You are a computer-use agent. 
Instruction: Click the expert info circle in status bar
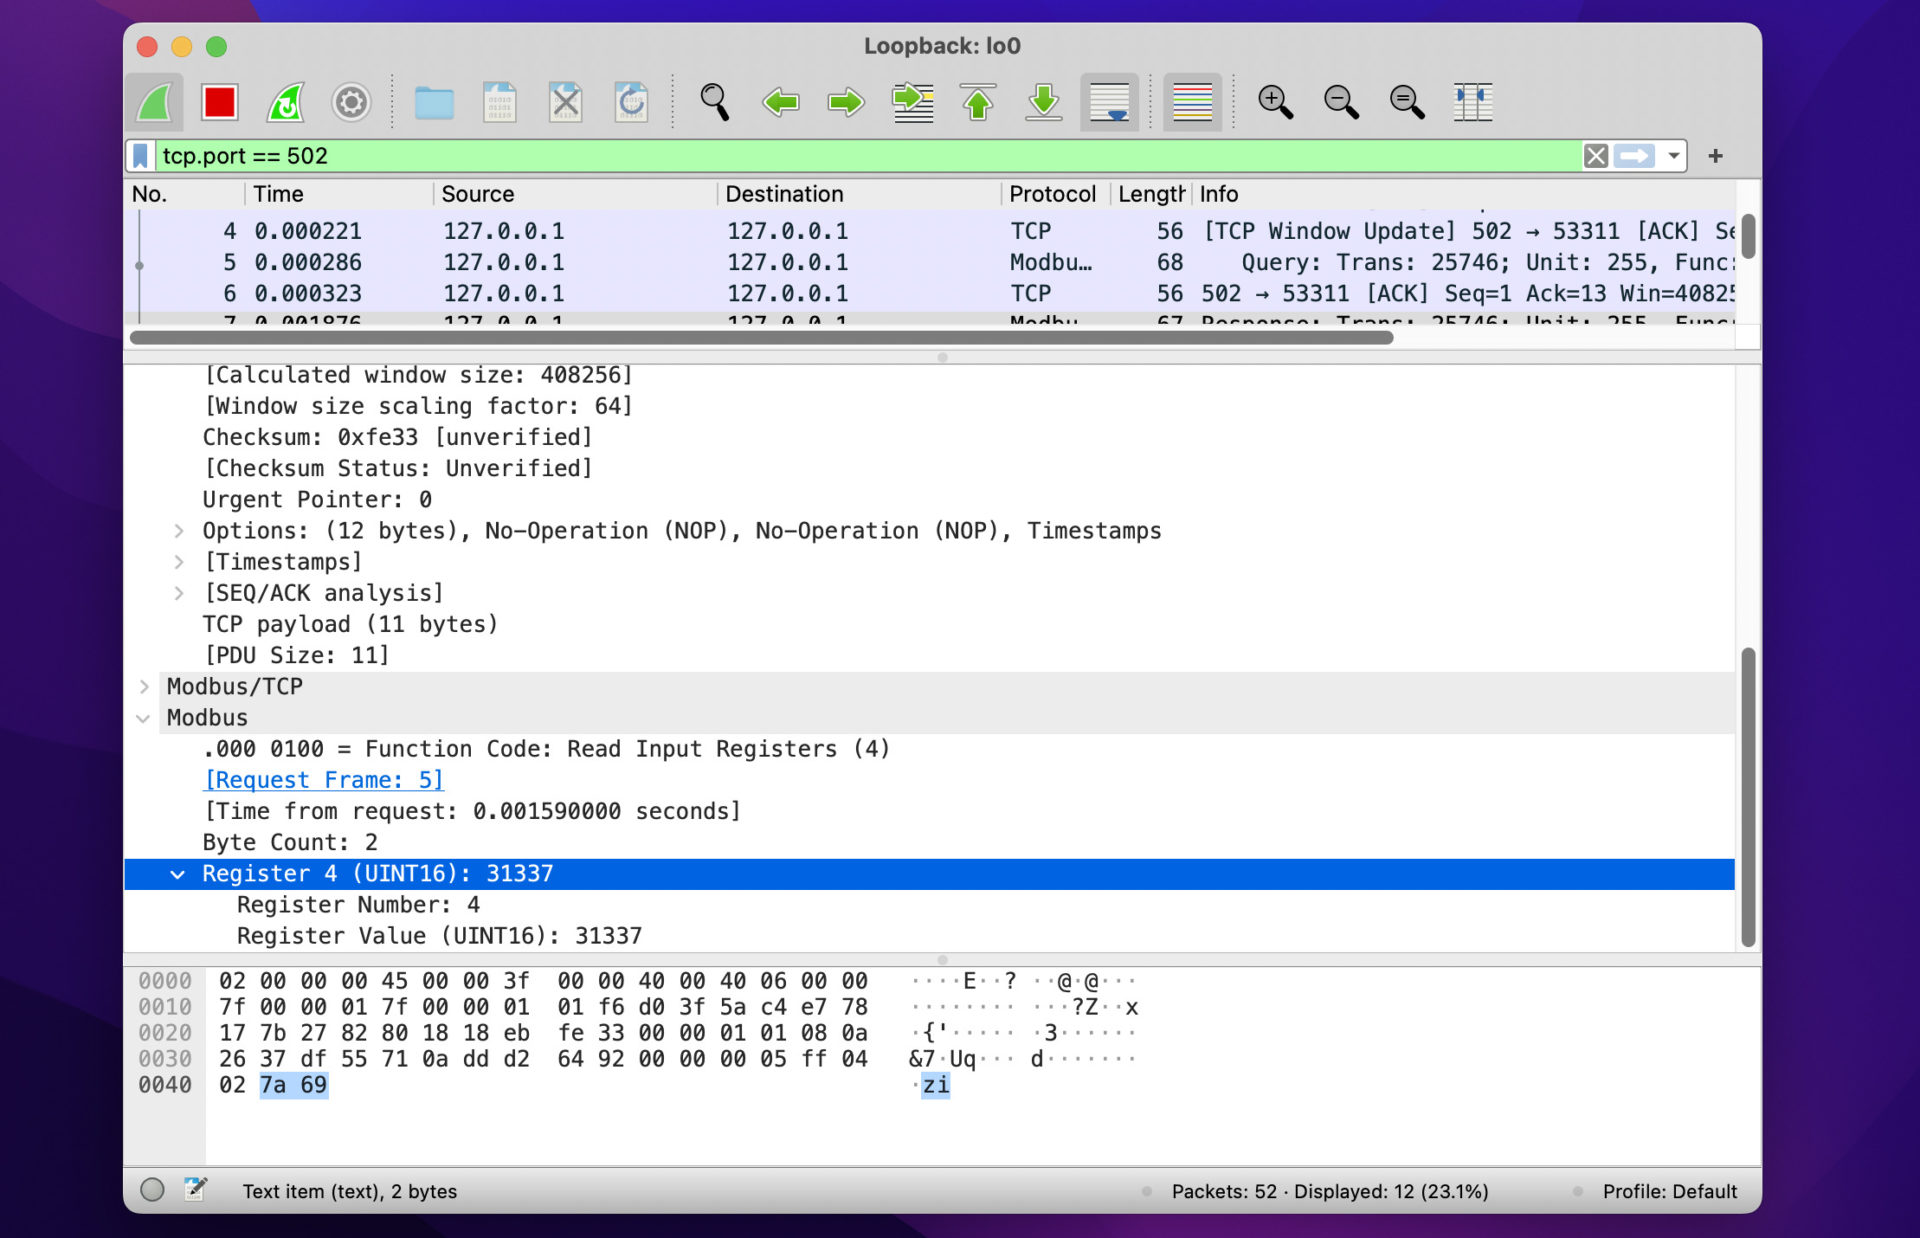point(152,1190)
